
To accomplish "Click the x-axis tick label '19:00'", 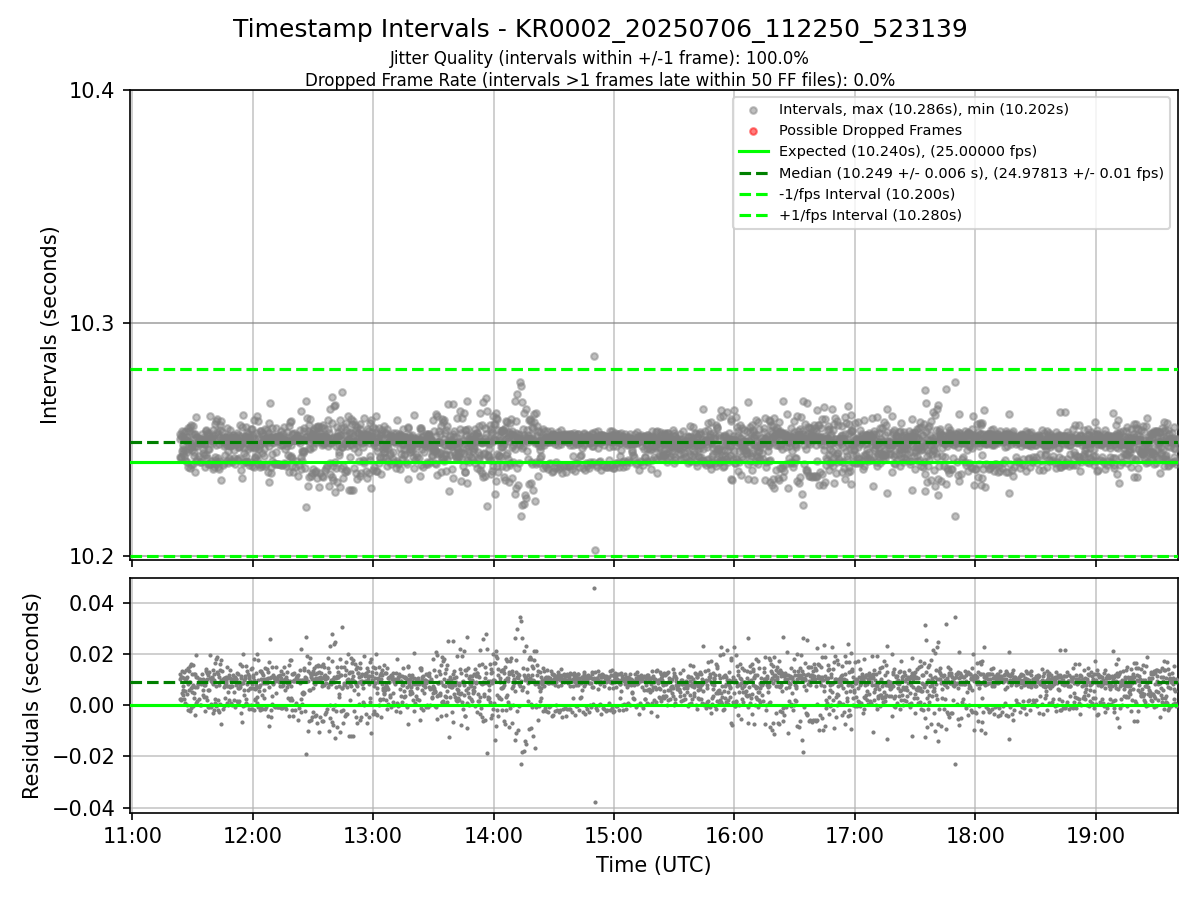I will click(x=1096, y=835).
